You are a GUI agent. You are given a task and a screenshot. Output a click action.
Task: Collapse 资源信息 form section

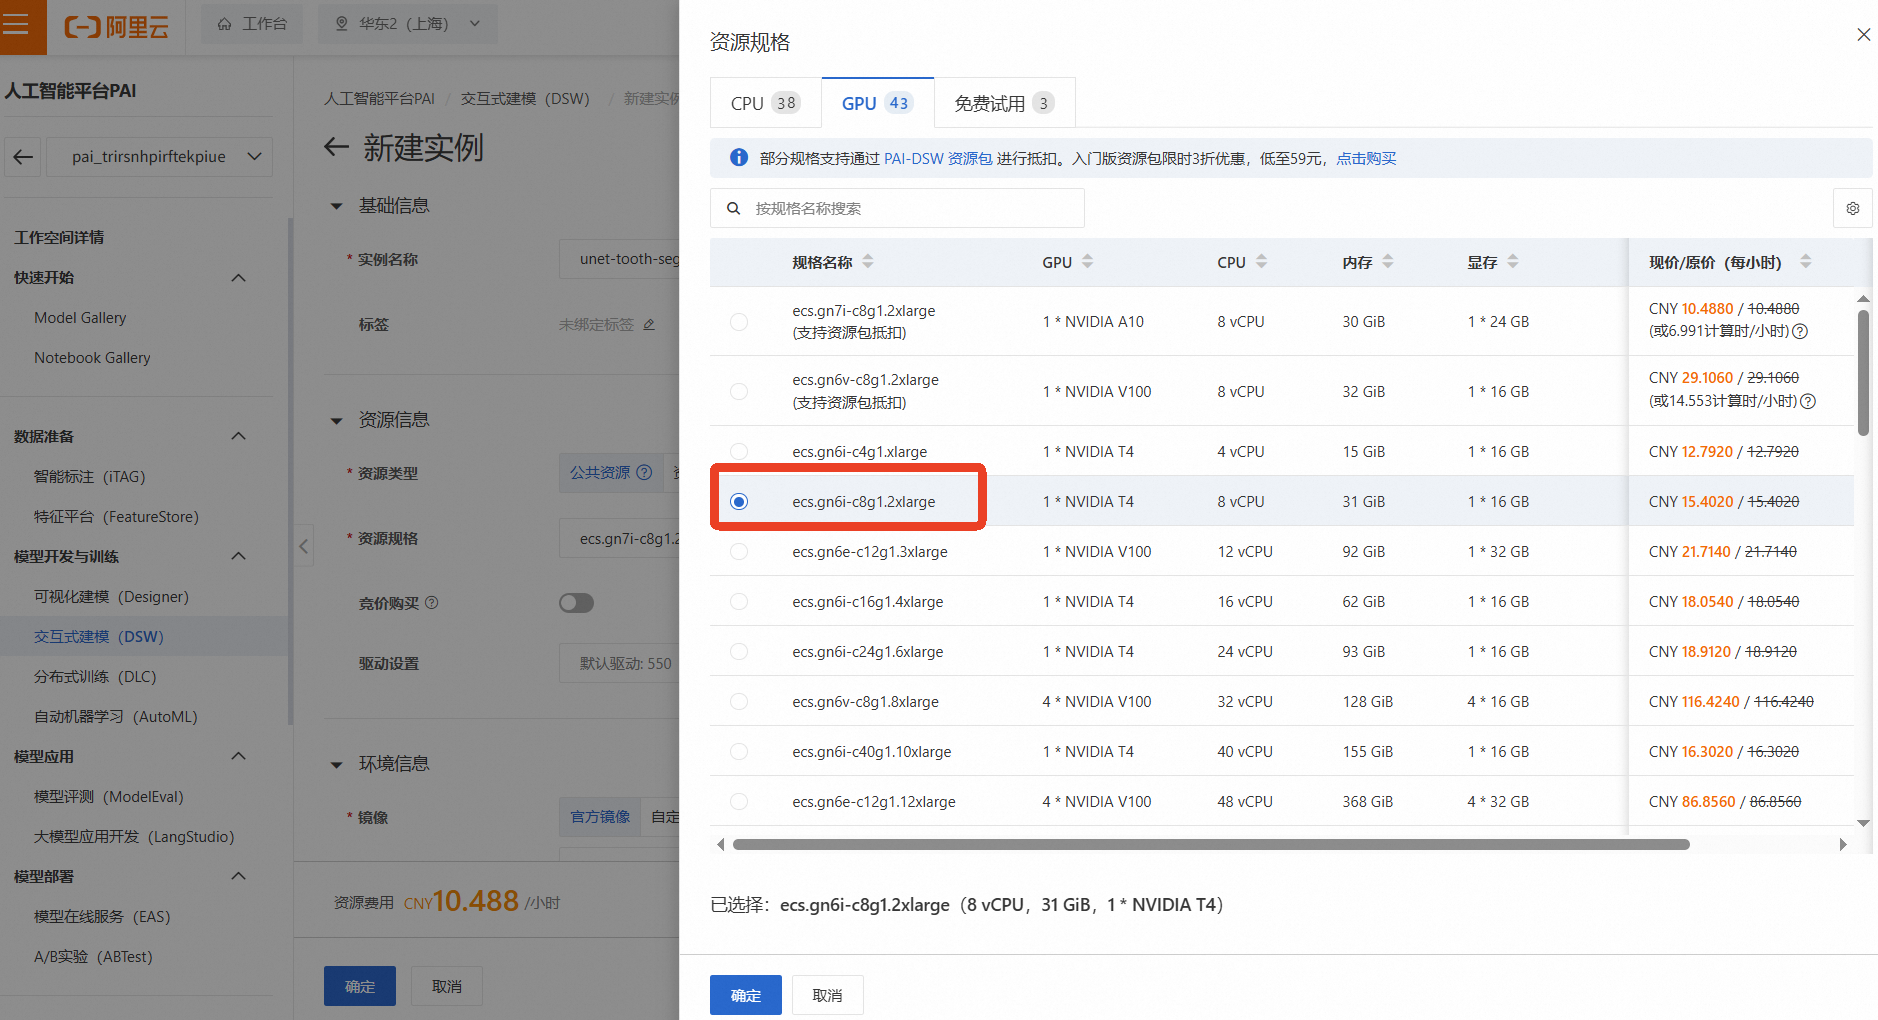(x=337, y=420)
